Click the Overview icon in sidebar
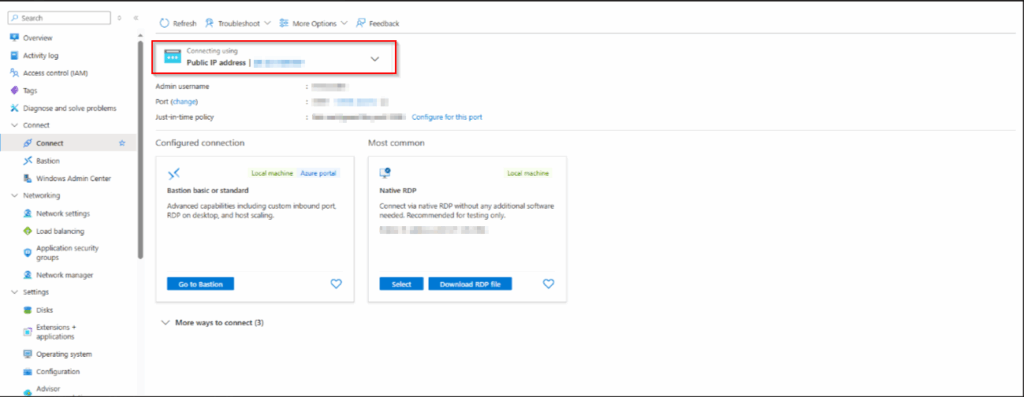The height and width of the screenshot is (397, 1024). [x=14, y=38]
